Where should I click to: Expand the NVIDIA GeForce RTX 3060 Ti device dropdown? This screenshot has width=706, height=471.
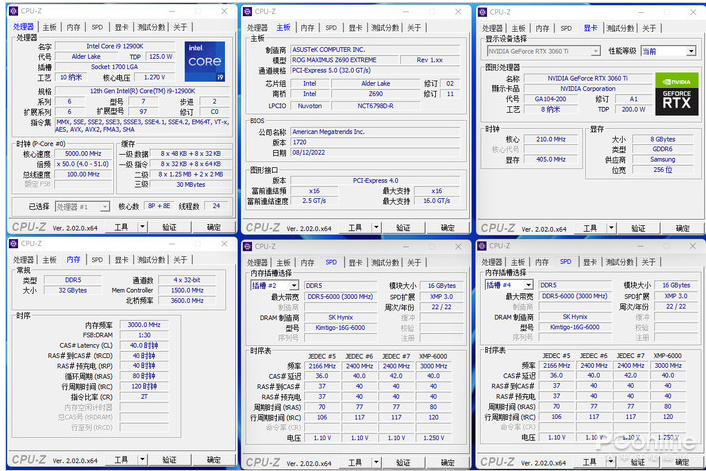595,51
